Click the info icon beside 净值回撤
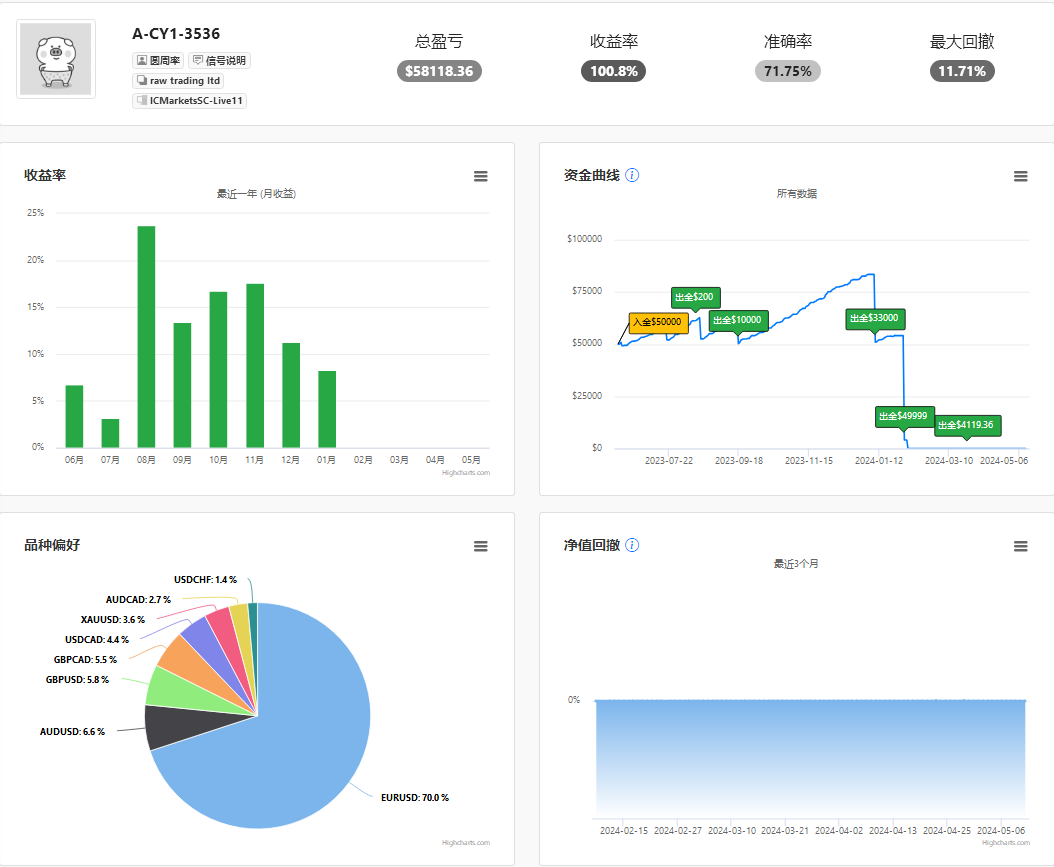 point(632,545)
